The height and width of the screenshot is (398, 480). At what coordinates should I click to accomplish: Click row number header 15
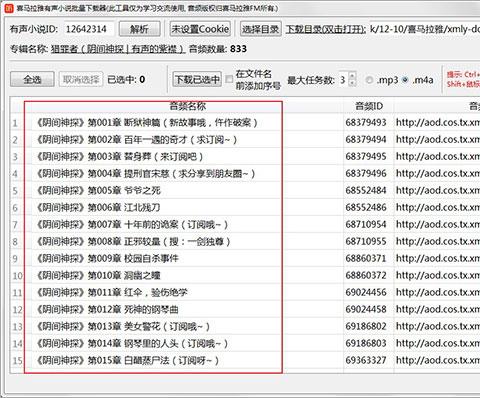coord(17,361)
